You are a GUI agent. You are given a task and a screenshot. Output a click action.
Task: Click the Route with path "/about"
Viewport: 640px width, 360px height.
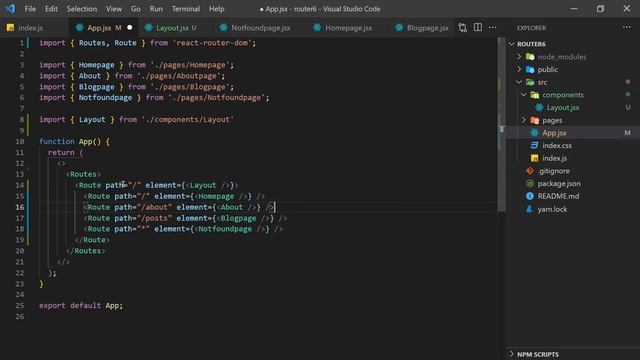point(179,207)
